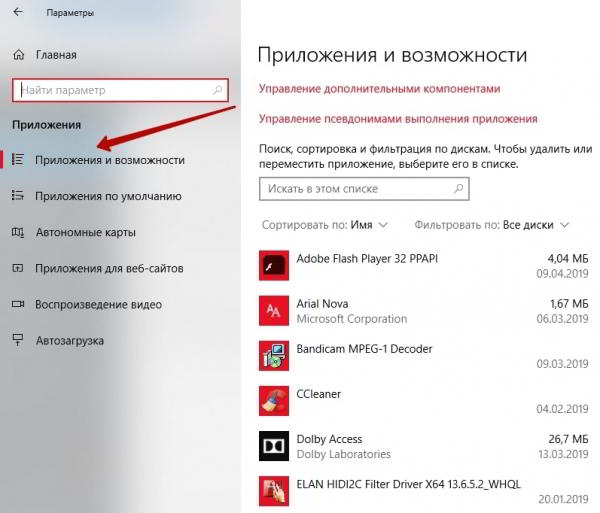This screenshot has width=600, height=513.
Task: Open Управление псевдонимами выполнения приложения link
Action: [398, 119]
